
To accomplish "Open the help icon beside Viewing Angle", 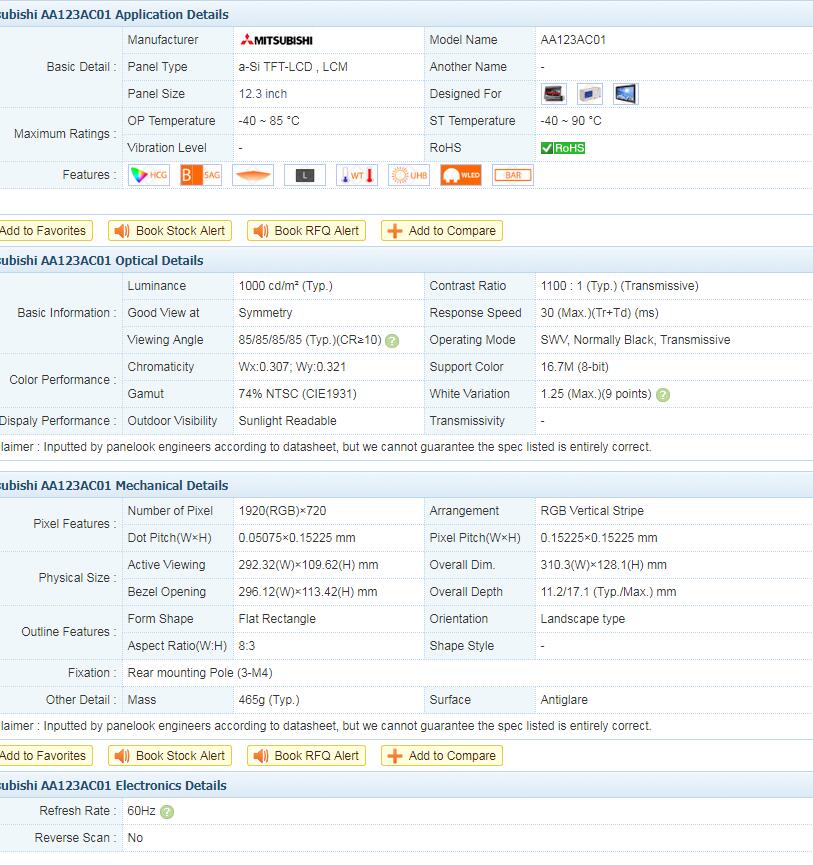I will coord(392,341).
